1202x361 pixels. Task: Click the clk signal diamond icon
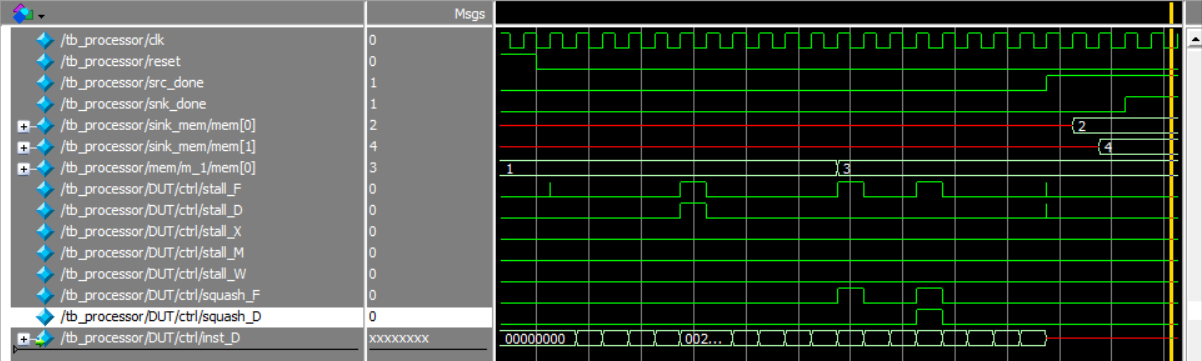coord(44,40)
